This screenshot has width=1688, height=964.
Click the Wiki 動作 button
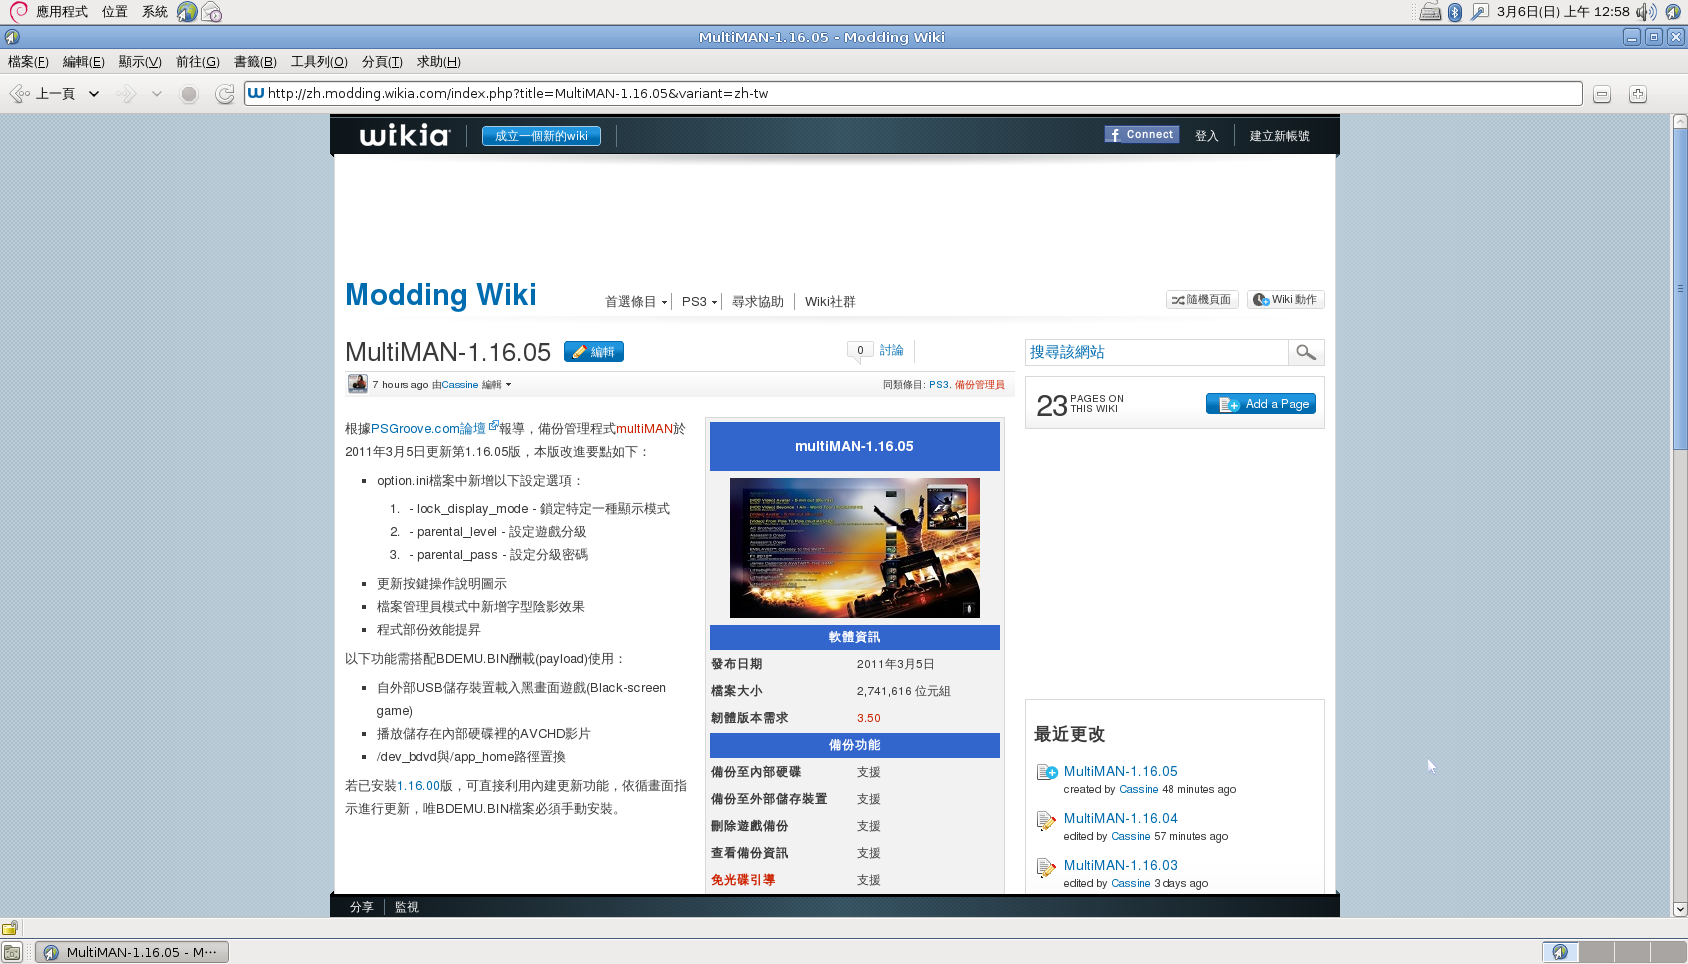coord(1285,300)
